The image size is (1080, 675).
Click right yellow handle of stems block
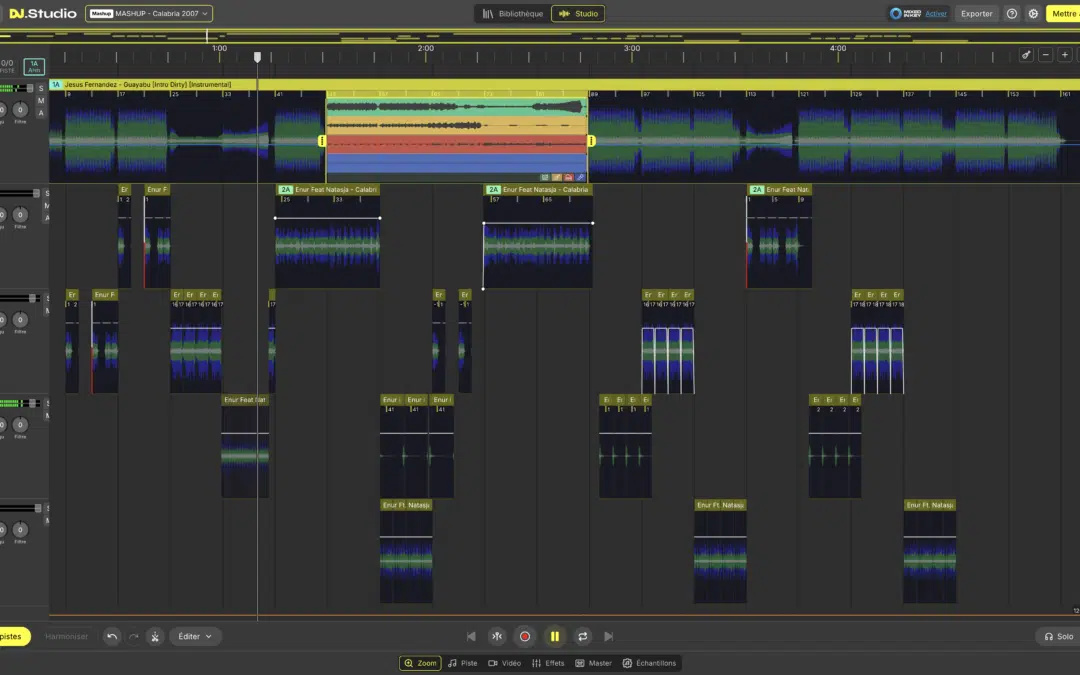pos(591,141)
